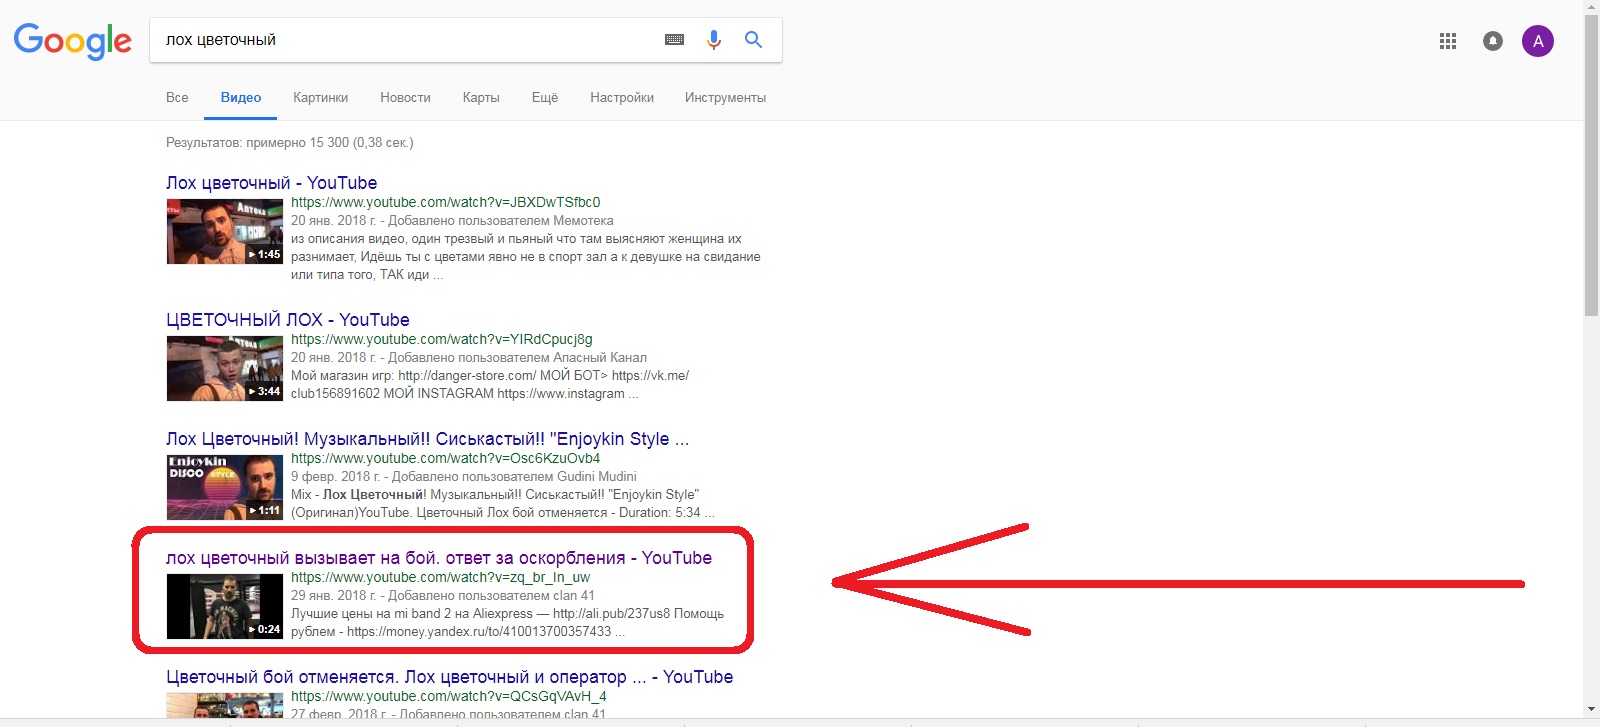Click URL youtube.com/watch?v=zq_br_In_uw
Image resolution: width=1600 pixels, height=727 pixels.
click(441, 577)
